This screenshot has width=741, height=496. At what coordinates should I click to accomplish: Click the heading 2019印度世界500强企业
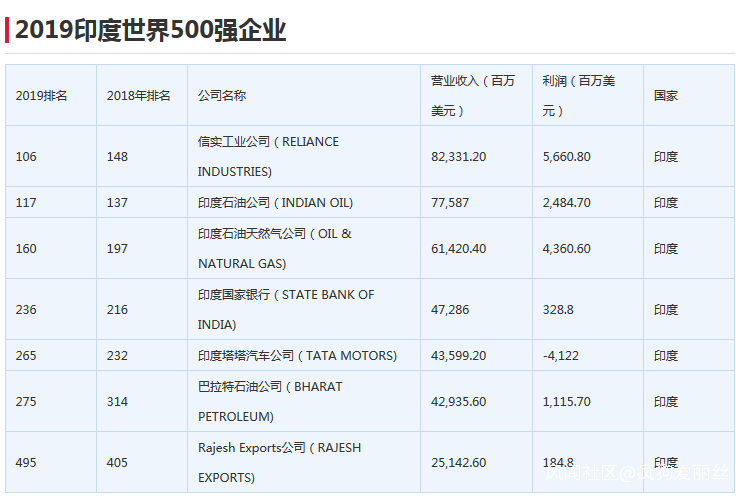pyautogui.click(x=151, y=30)
